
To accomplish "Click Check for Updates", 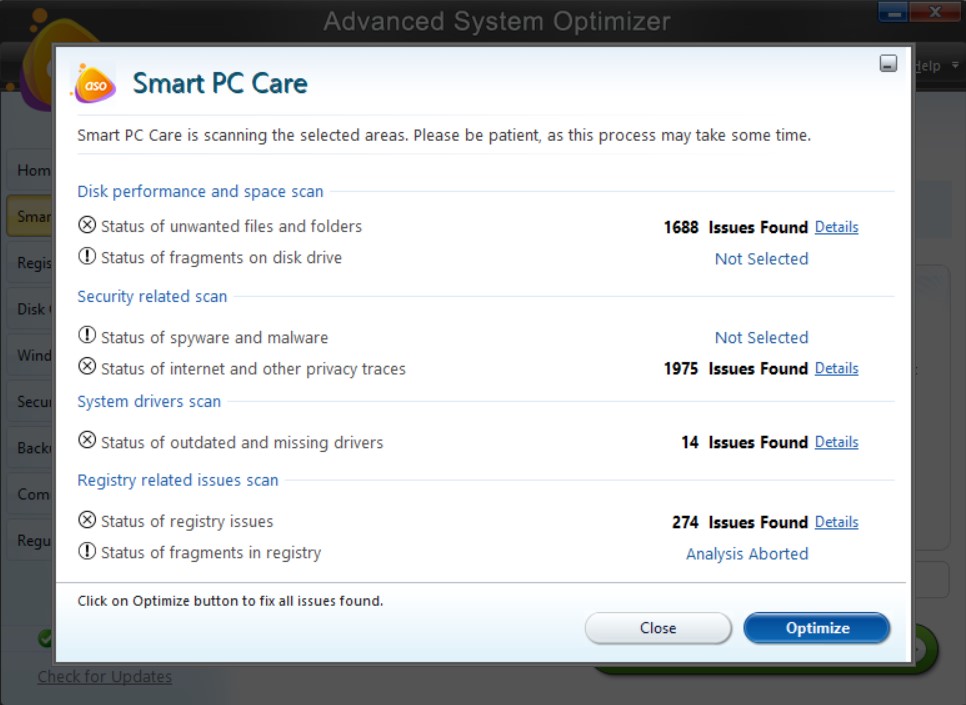I will [x=104, y=676].
